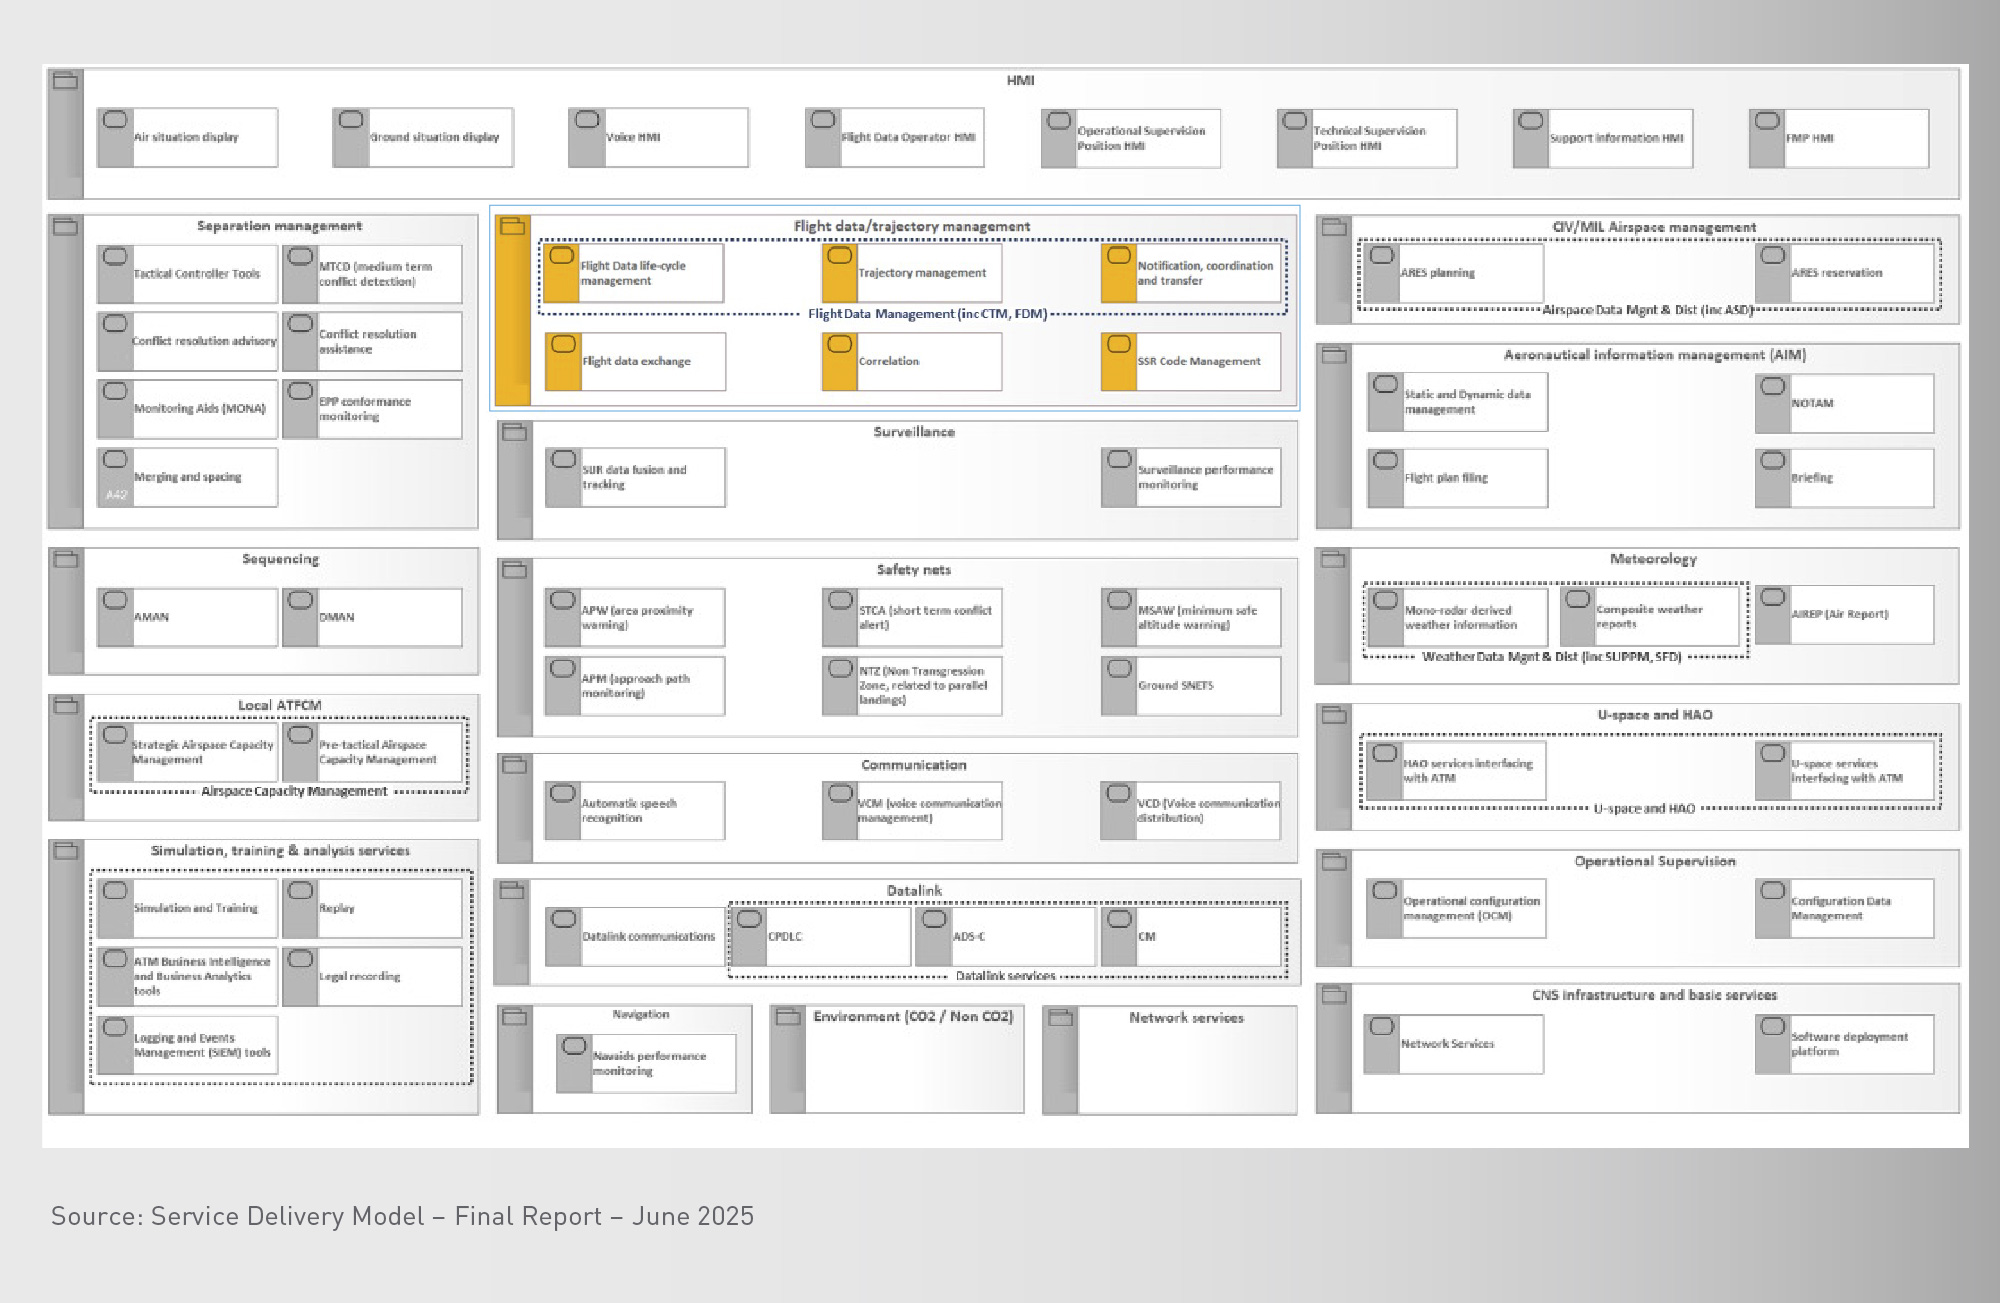2000x1303 pixels.
Task: Select the STCA short term conflict alert box
Action: coord(912,617)
